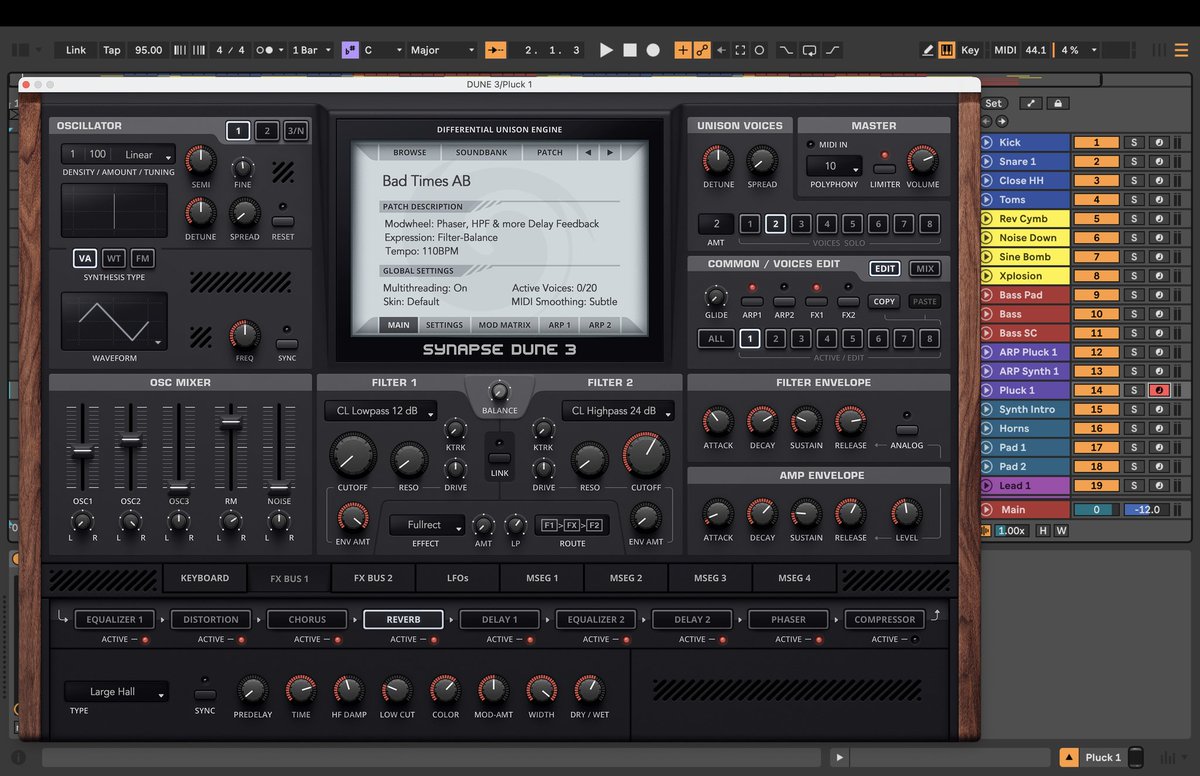
Task: Click COPY in common voices edit
Action: [x=884, y=301]
